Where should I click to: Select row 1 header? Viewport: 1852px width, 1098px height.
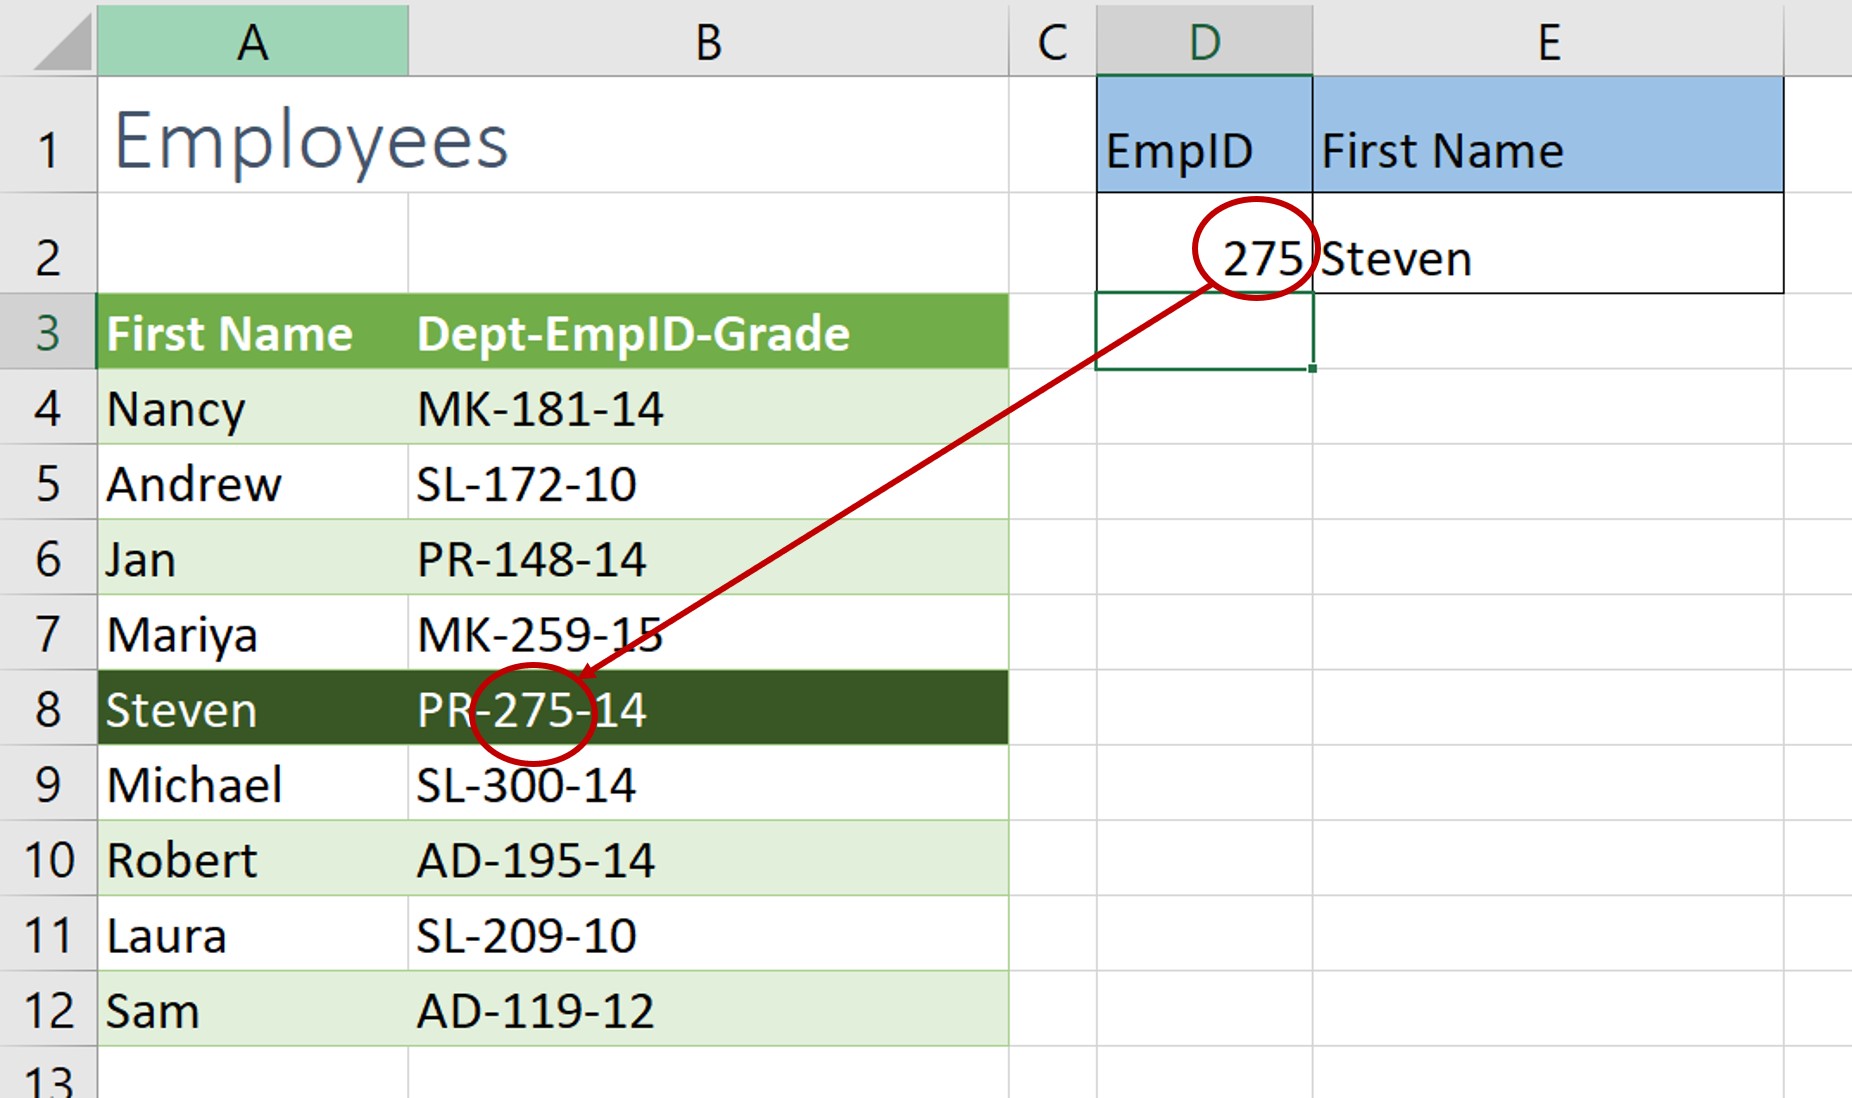click(x=48, y=135)
